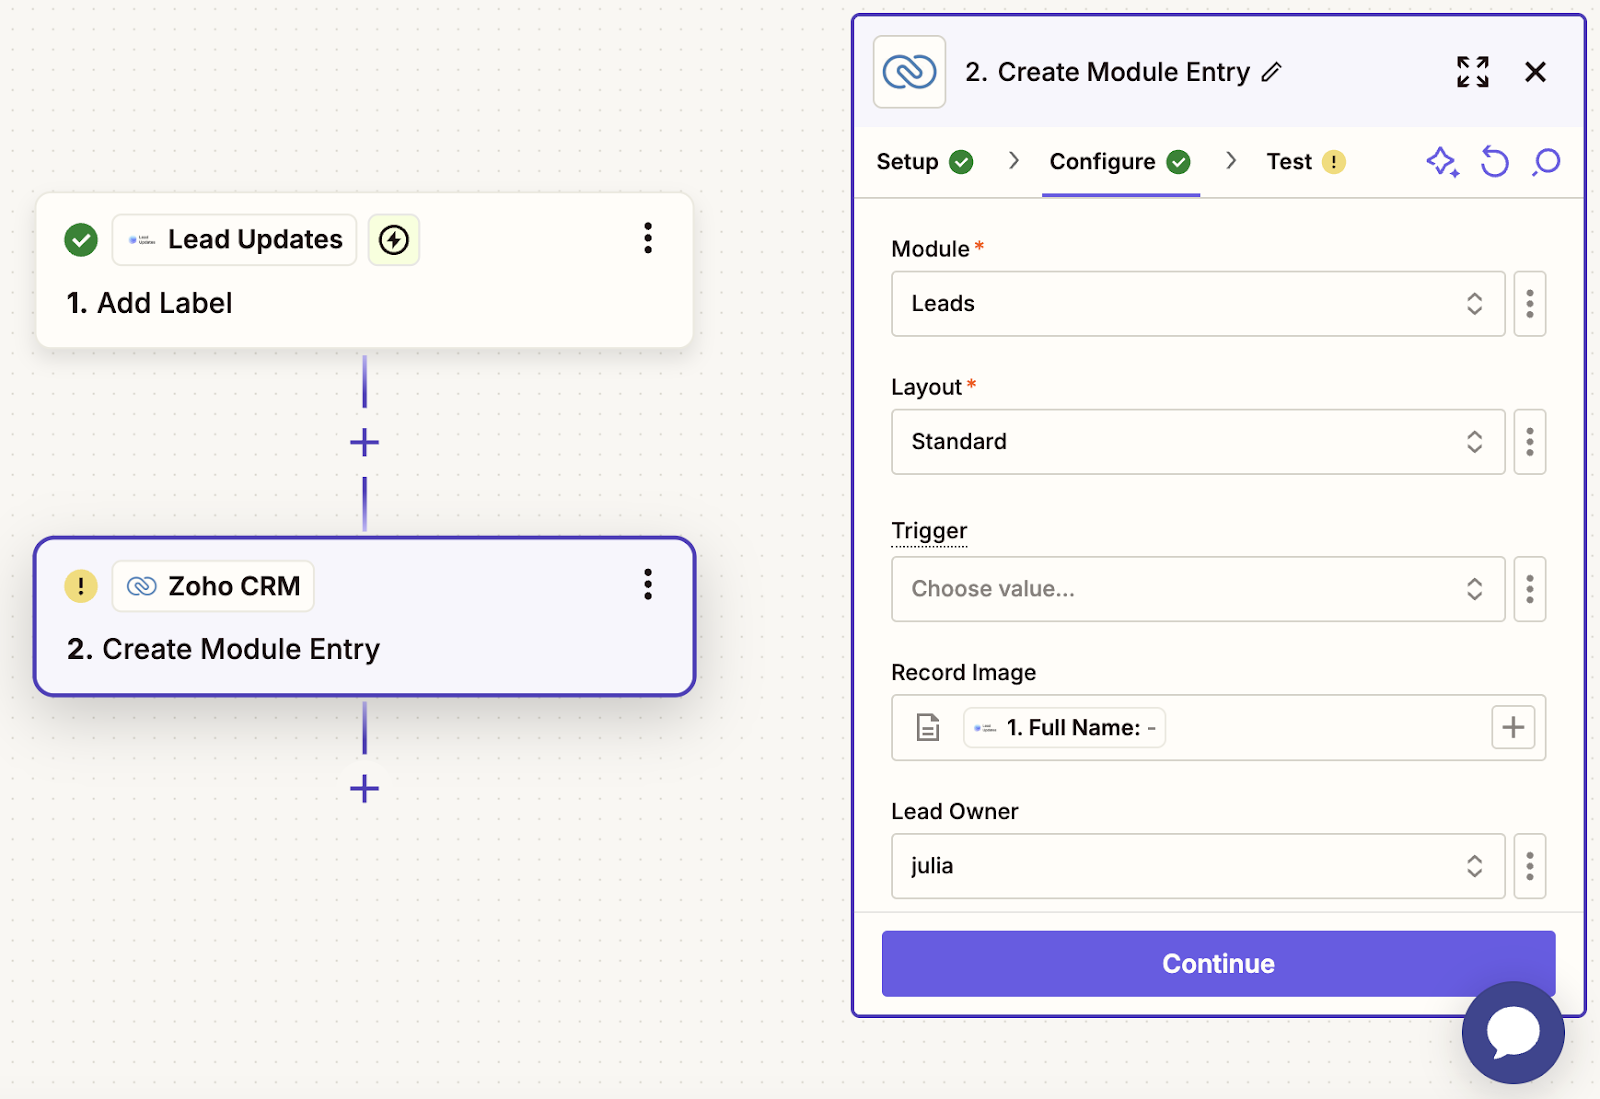Expand the step editor panel to fullscreen
Image resolution: width=1600 pixels, height=1099 pixels.
[1472, 72]
